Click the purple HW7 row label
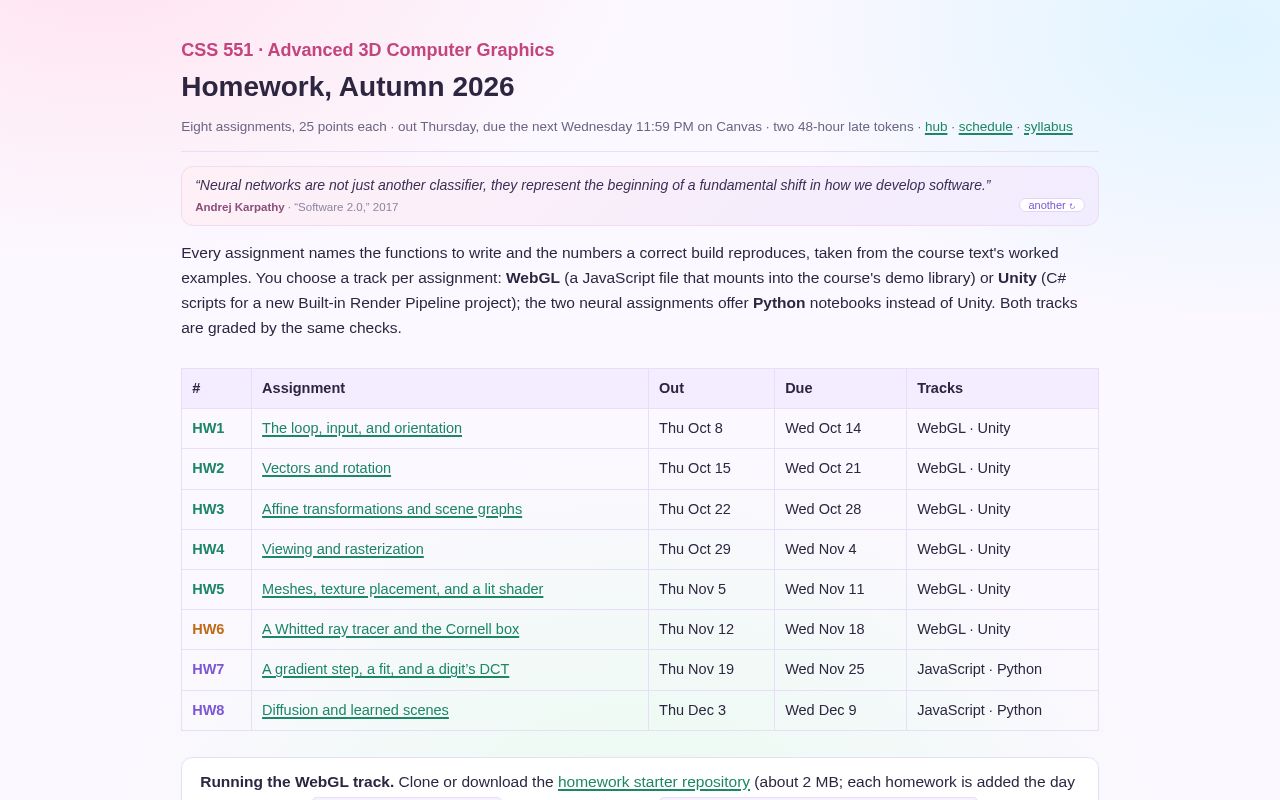Image resolution: width=1280 pixels, height=800 pixels. (x=208, y=669)
